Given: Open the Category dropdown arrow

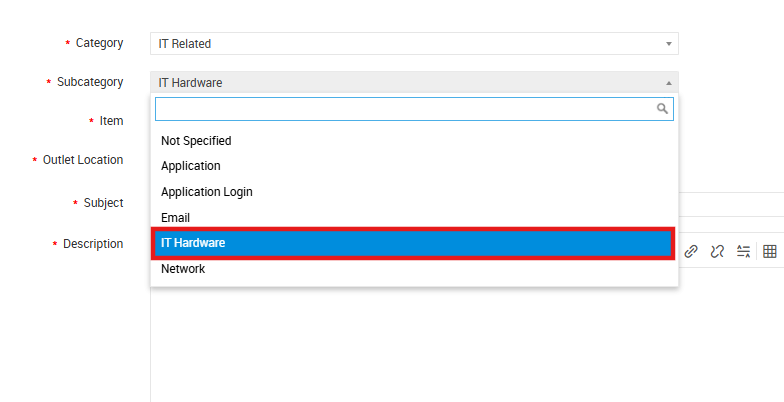Looking at the screenshot, I should coord(668,44).
